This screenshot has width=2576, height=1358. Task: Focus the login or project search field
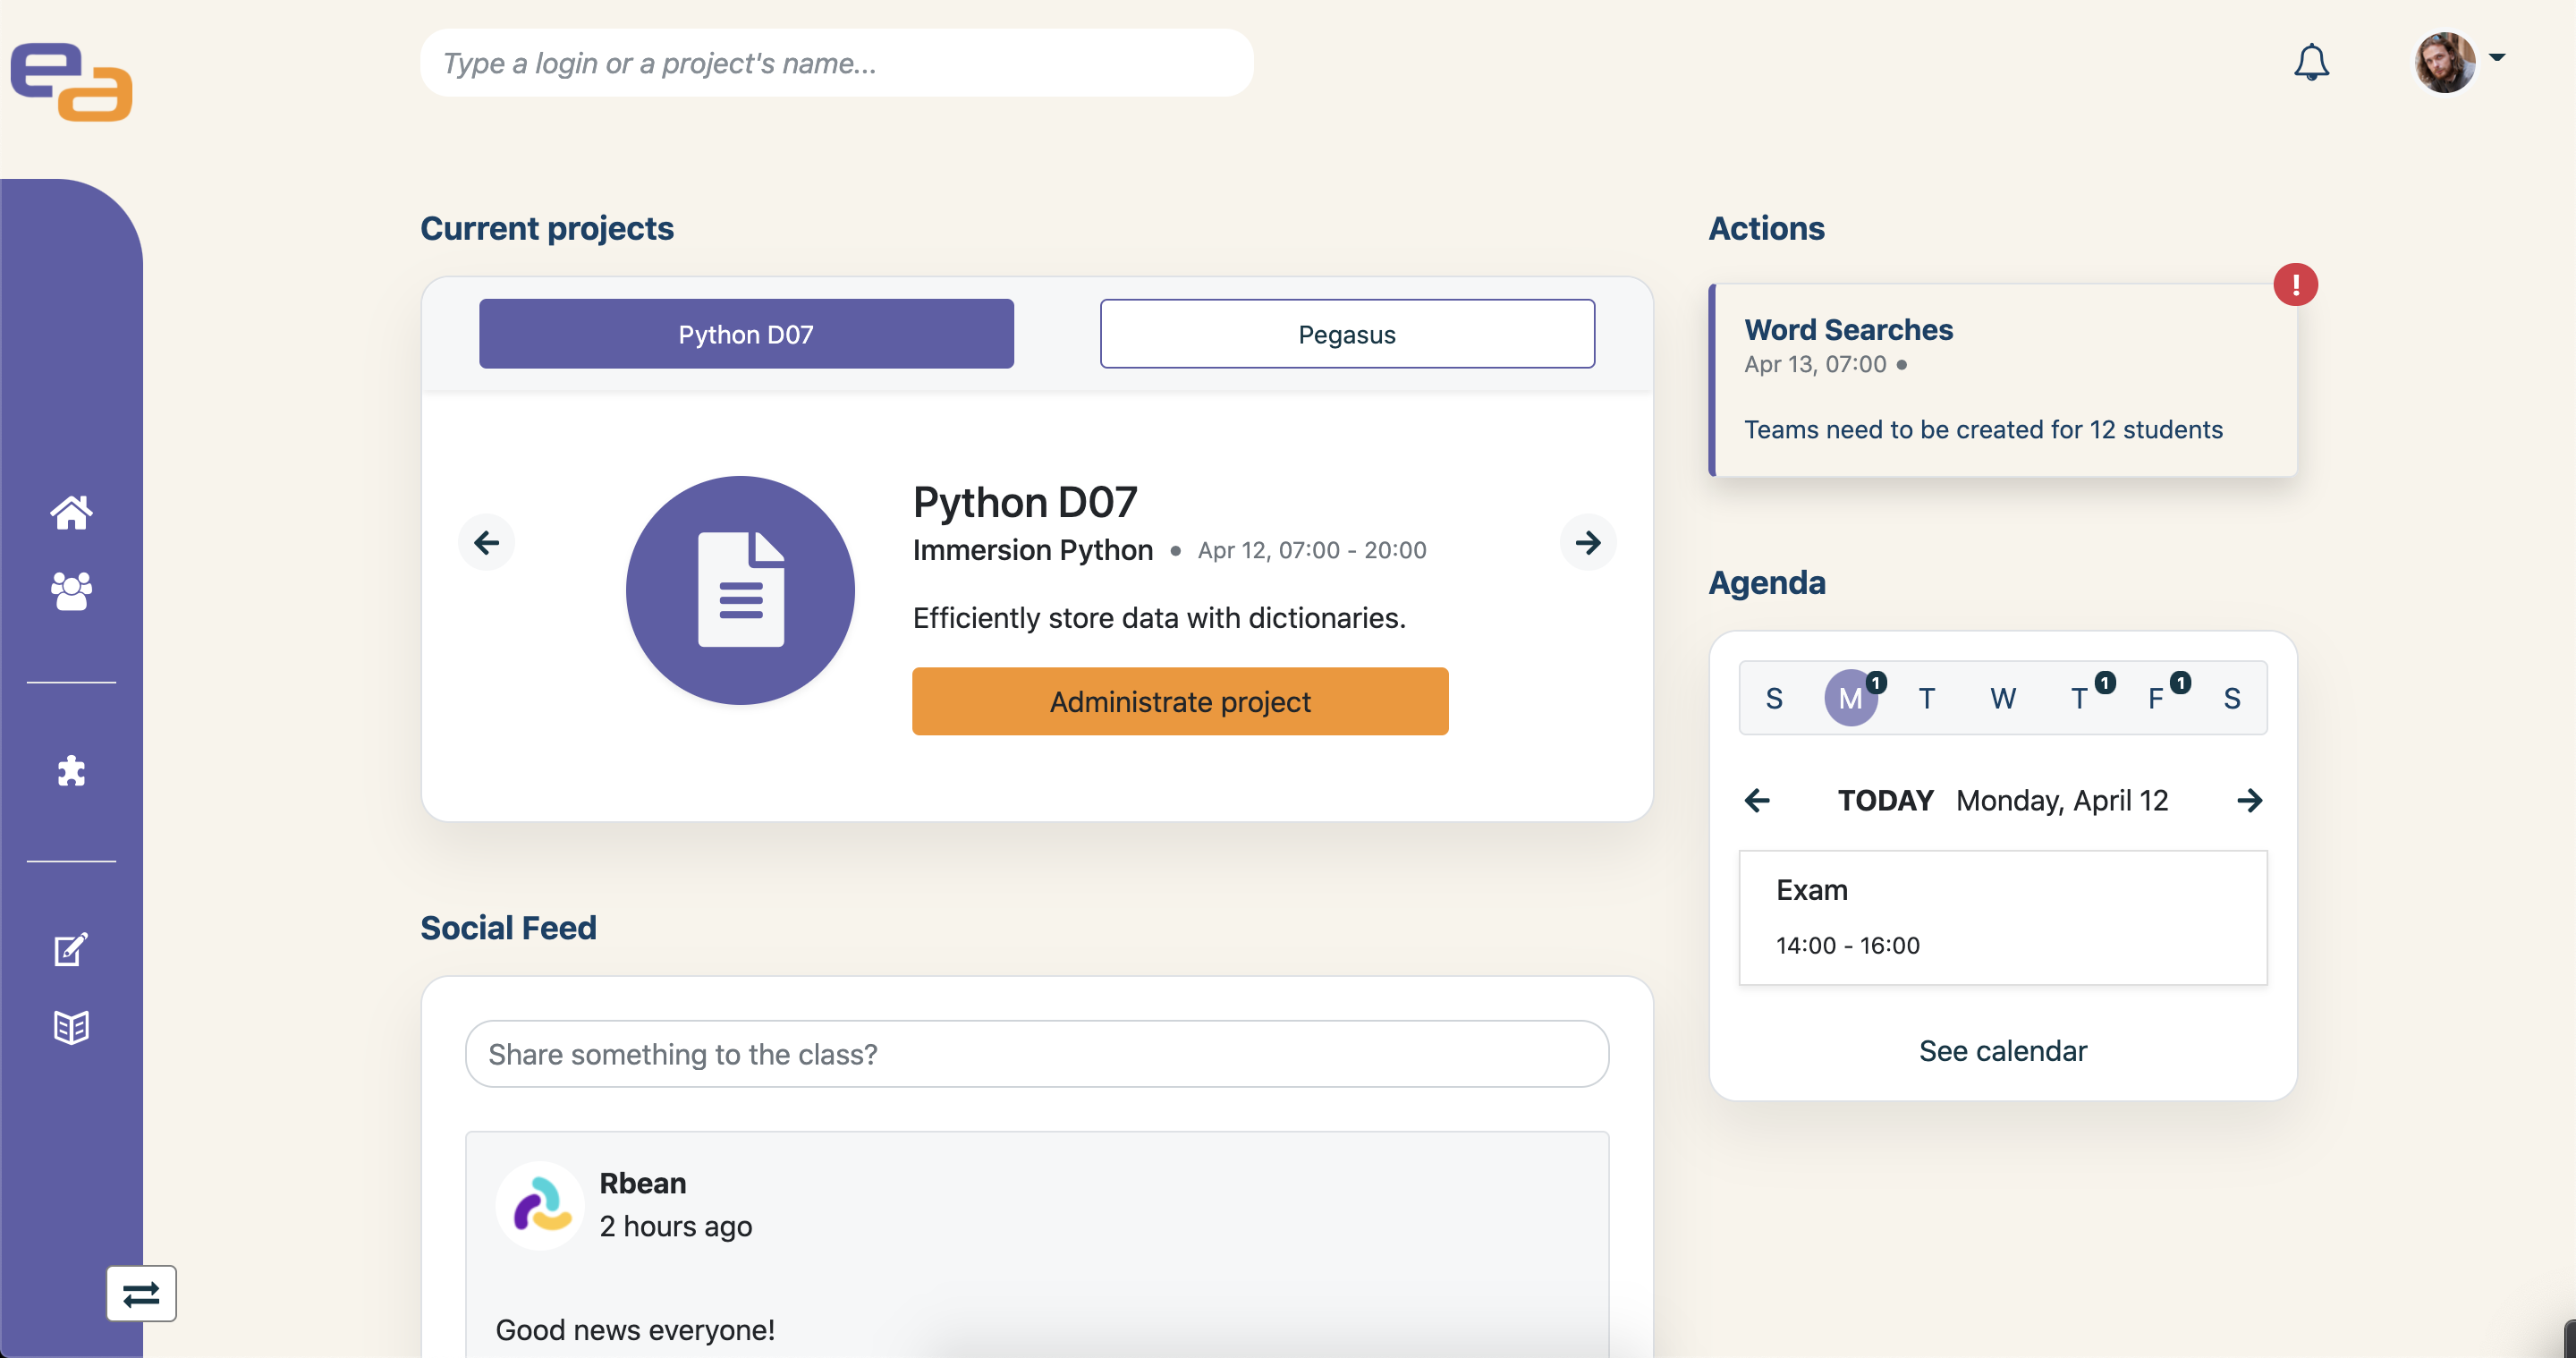[837, 63]
